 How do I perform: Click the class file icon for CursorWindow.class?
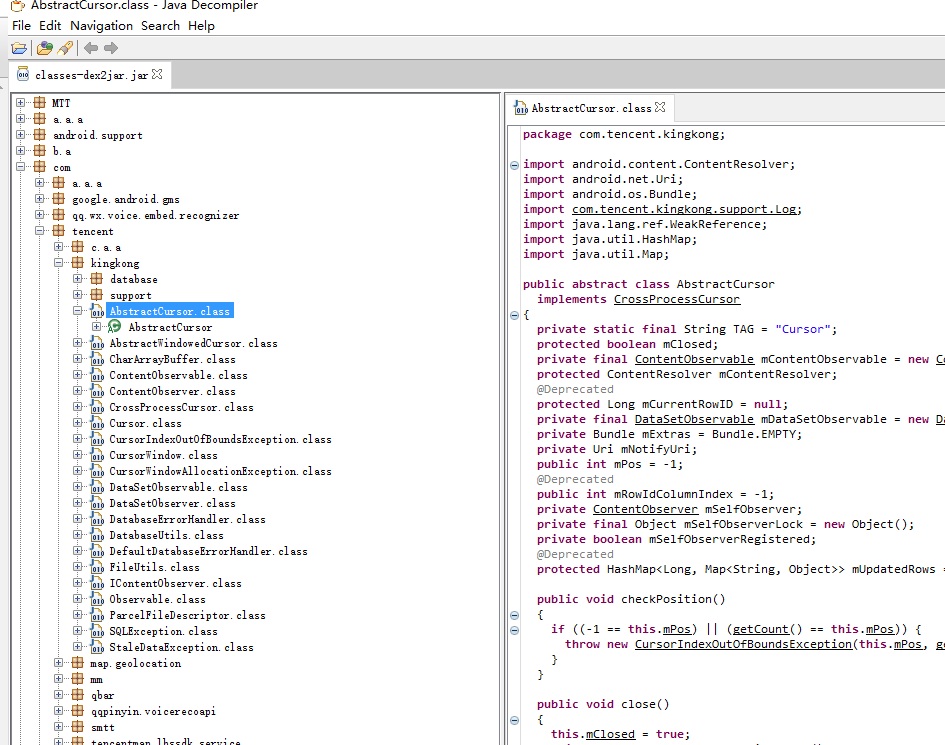point(96,455)
